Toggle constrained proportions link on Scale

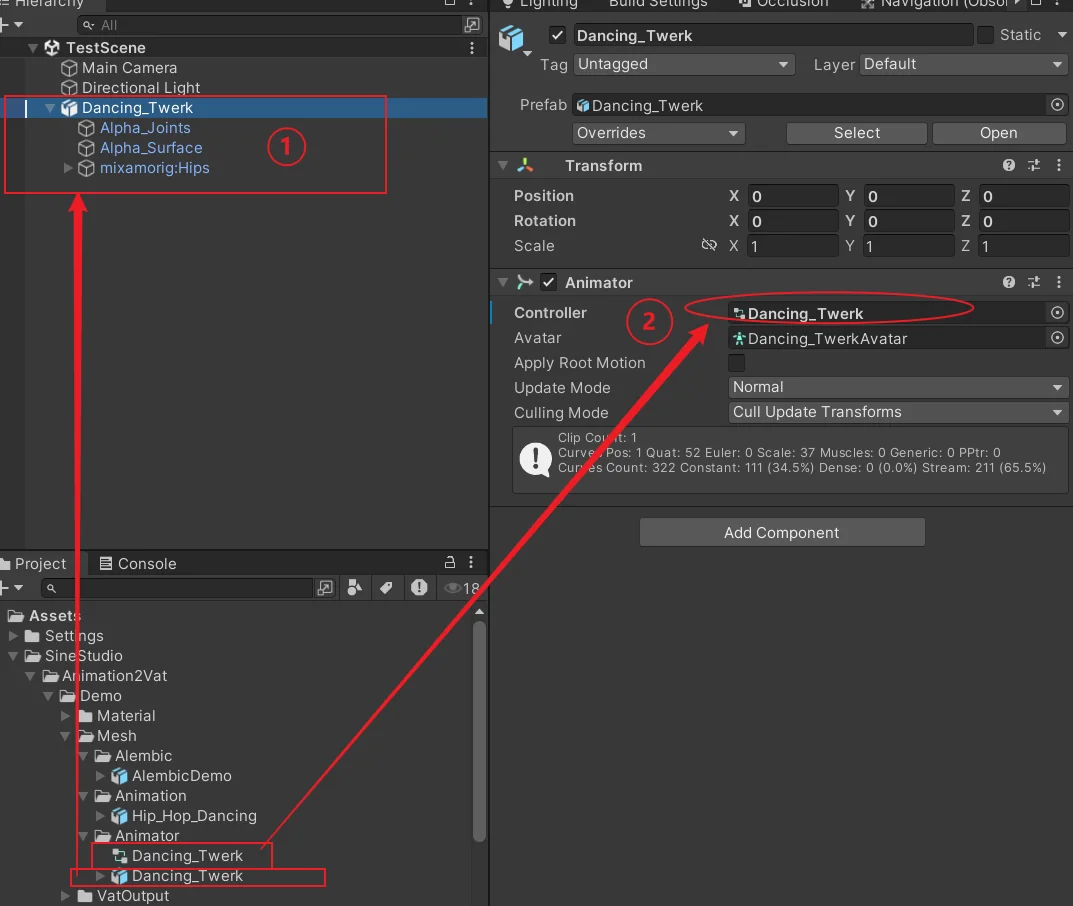coord(709,245)
